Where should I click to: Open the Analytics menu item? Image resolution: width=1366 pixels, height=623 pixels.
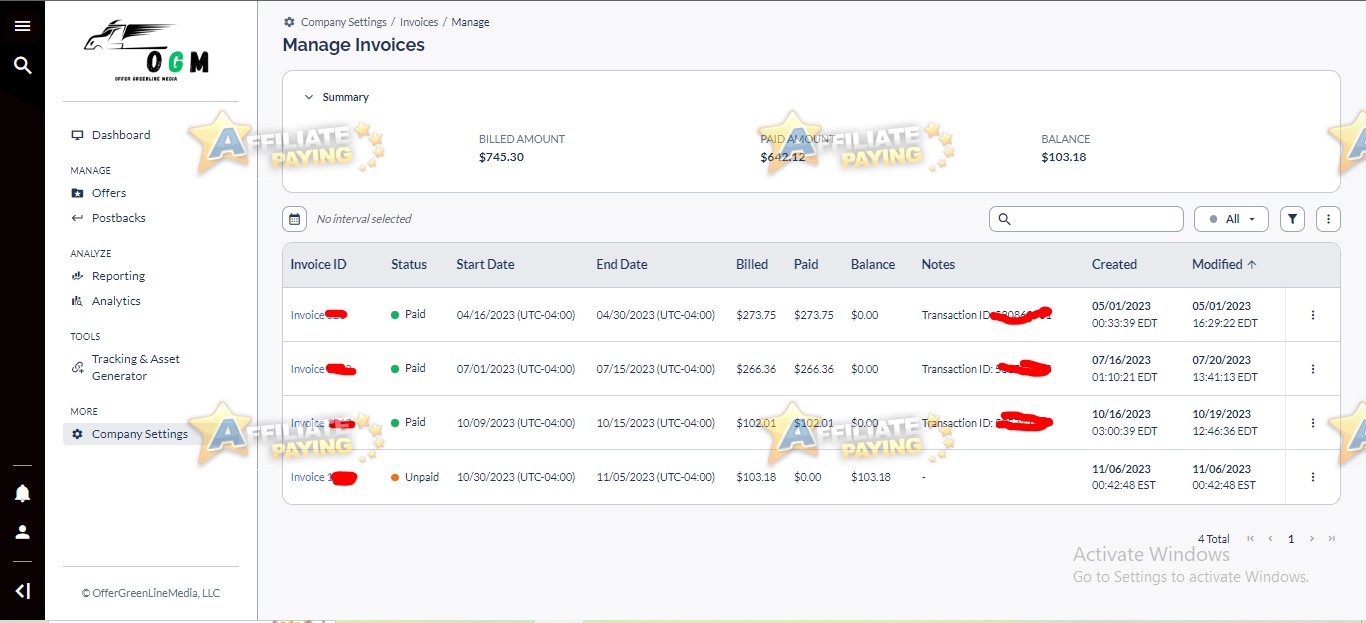pyautogui.click(x=116, y=301)
